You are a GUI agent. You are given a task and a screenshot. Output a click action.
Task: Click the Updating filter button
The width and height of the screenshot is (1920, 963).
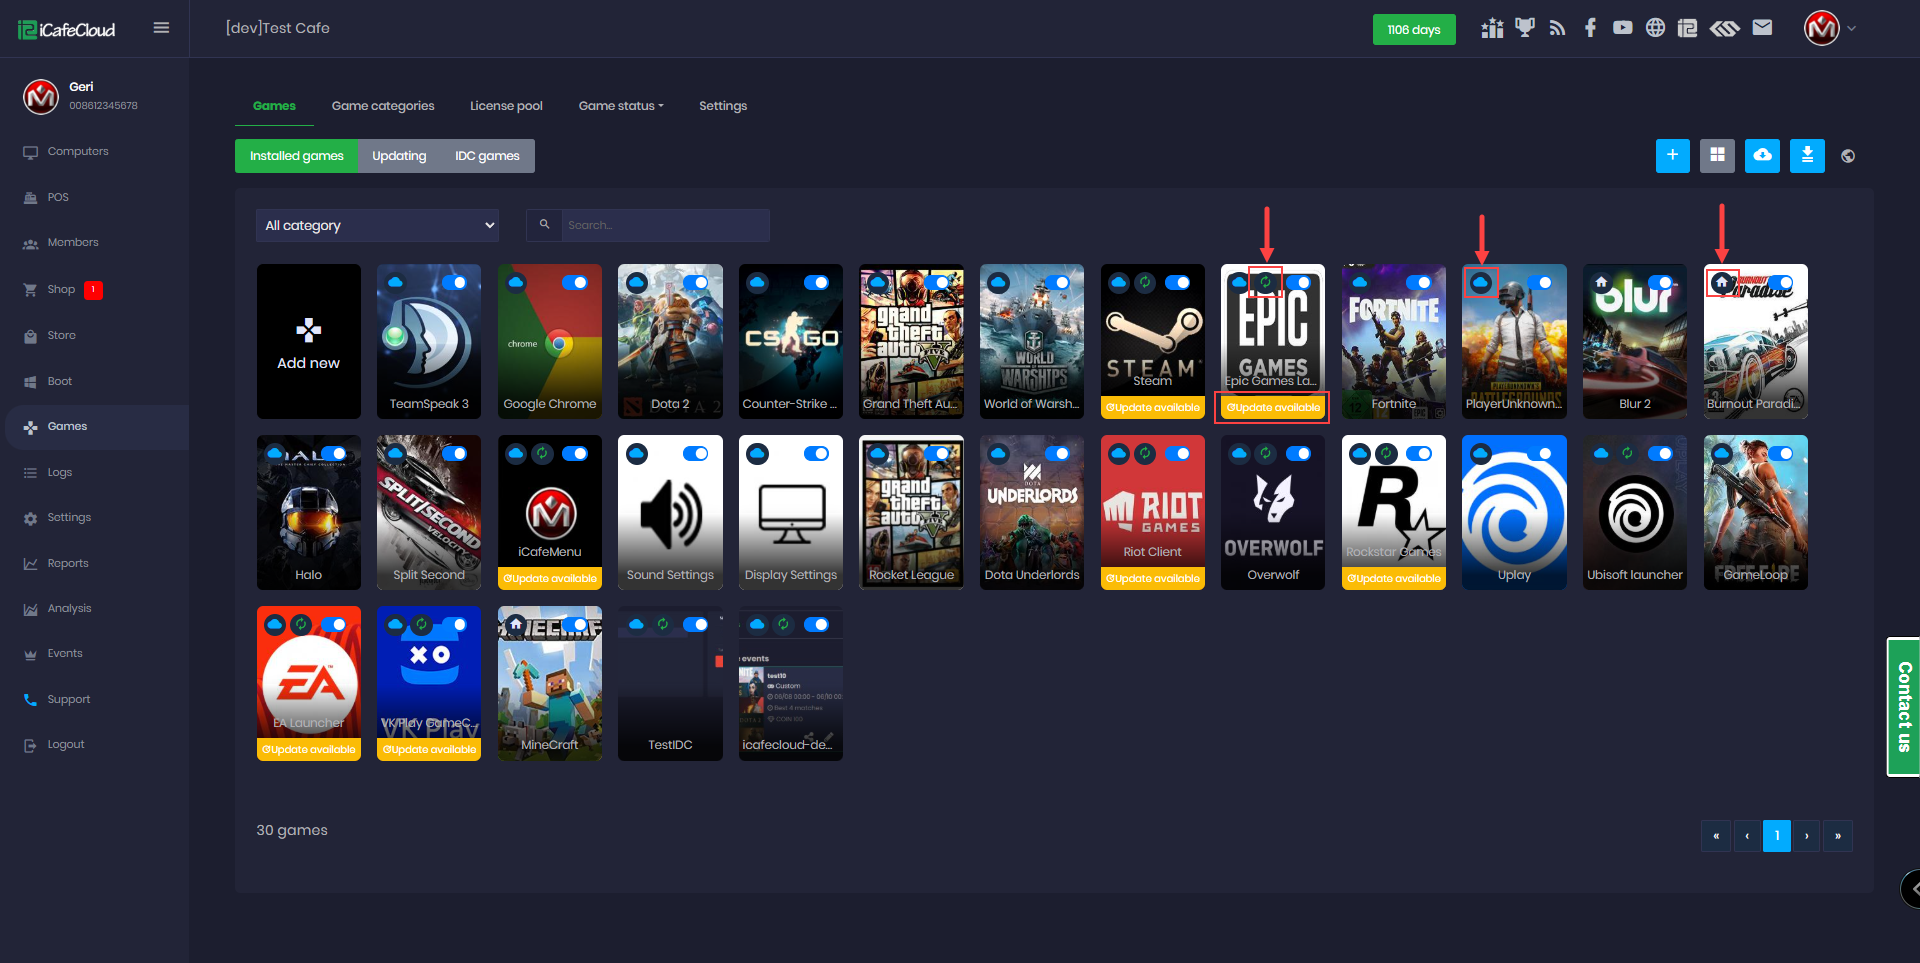(399, 156)
